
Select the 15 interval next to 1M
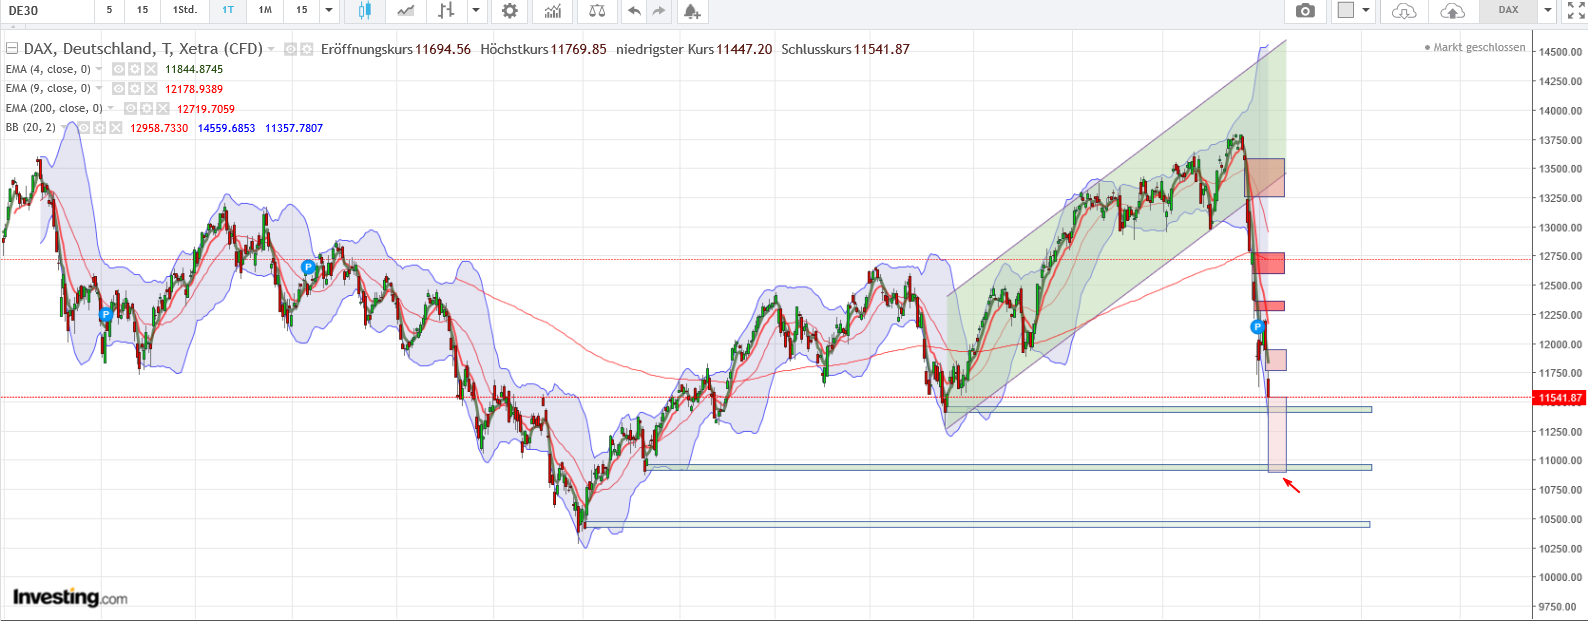pos(302,10)
